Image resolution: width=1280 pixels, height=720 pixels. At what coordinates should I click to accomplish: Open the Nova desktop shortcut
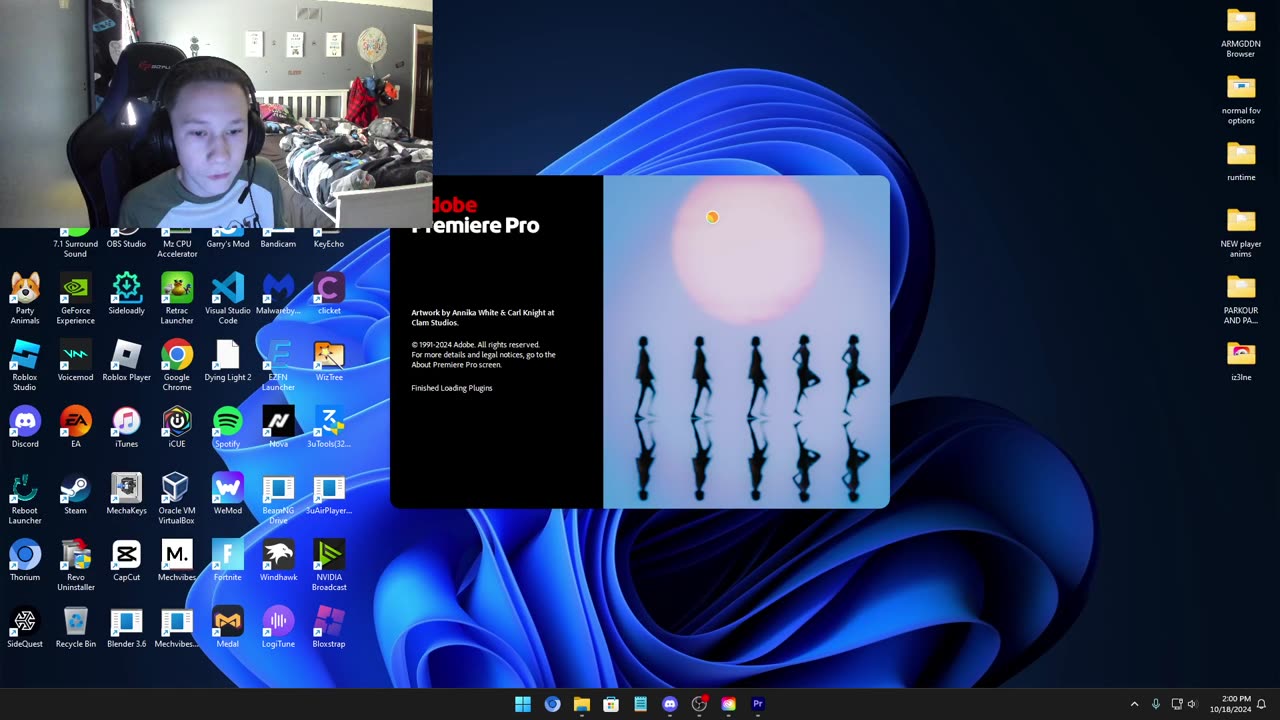pos(278,427)
